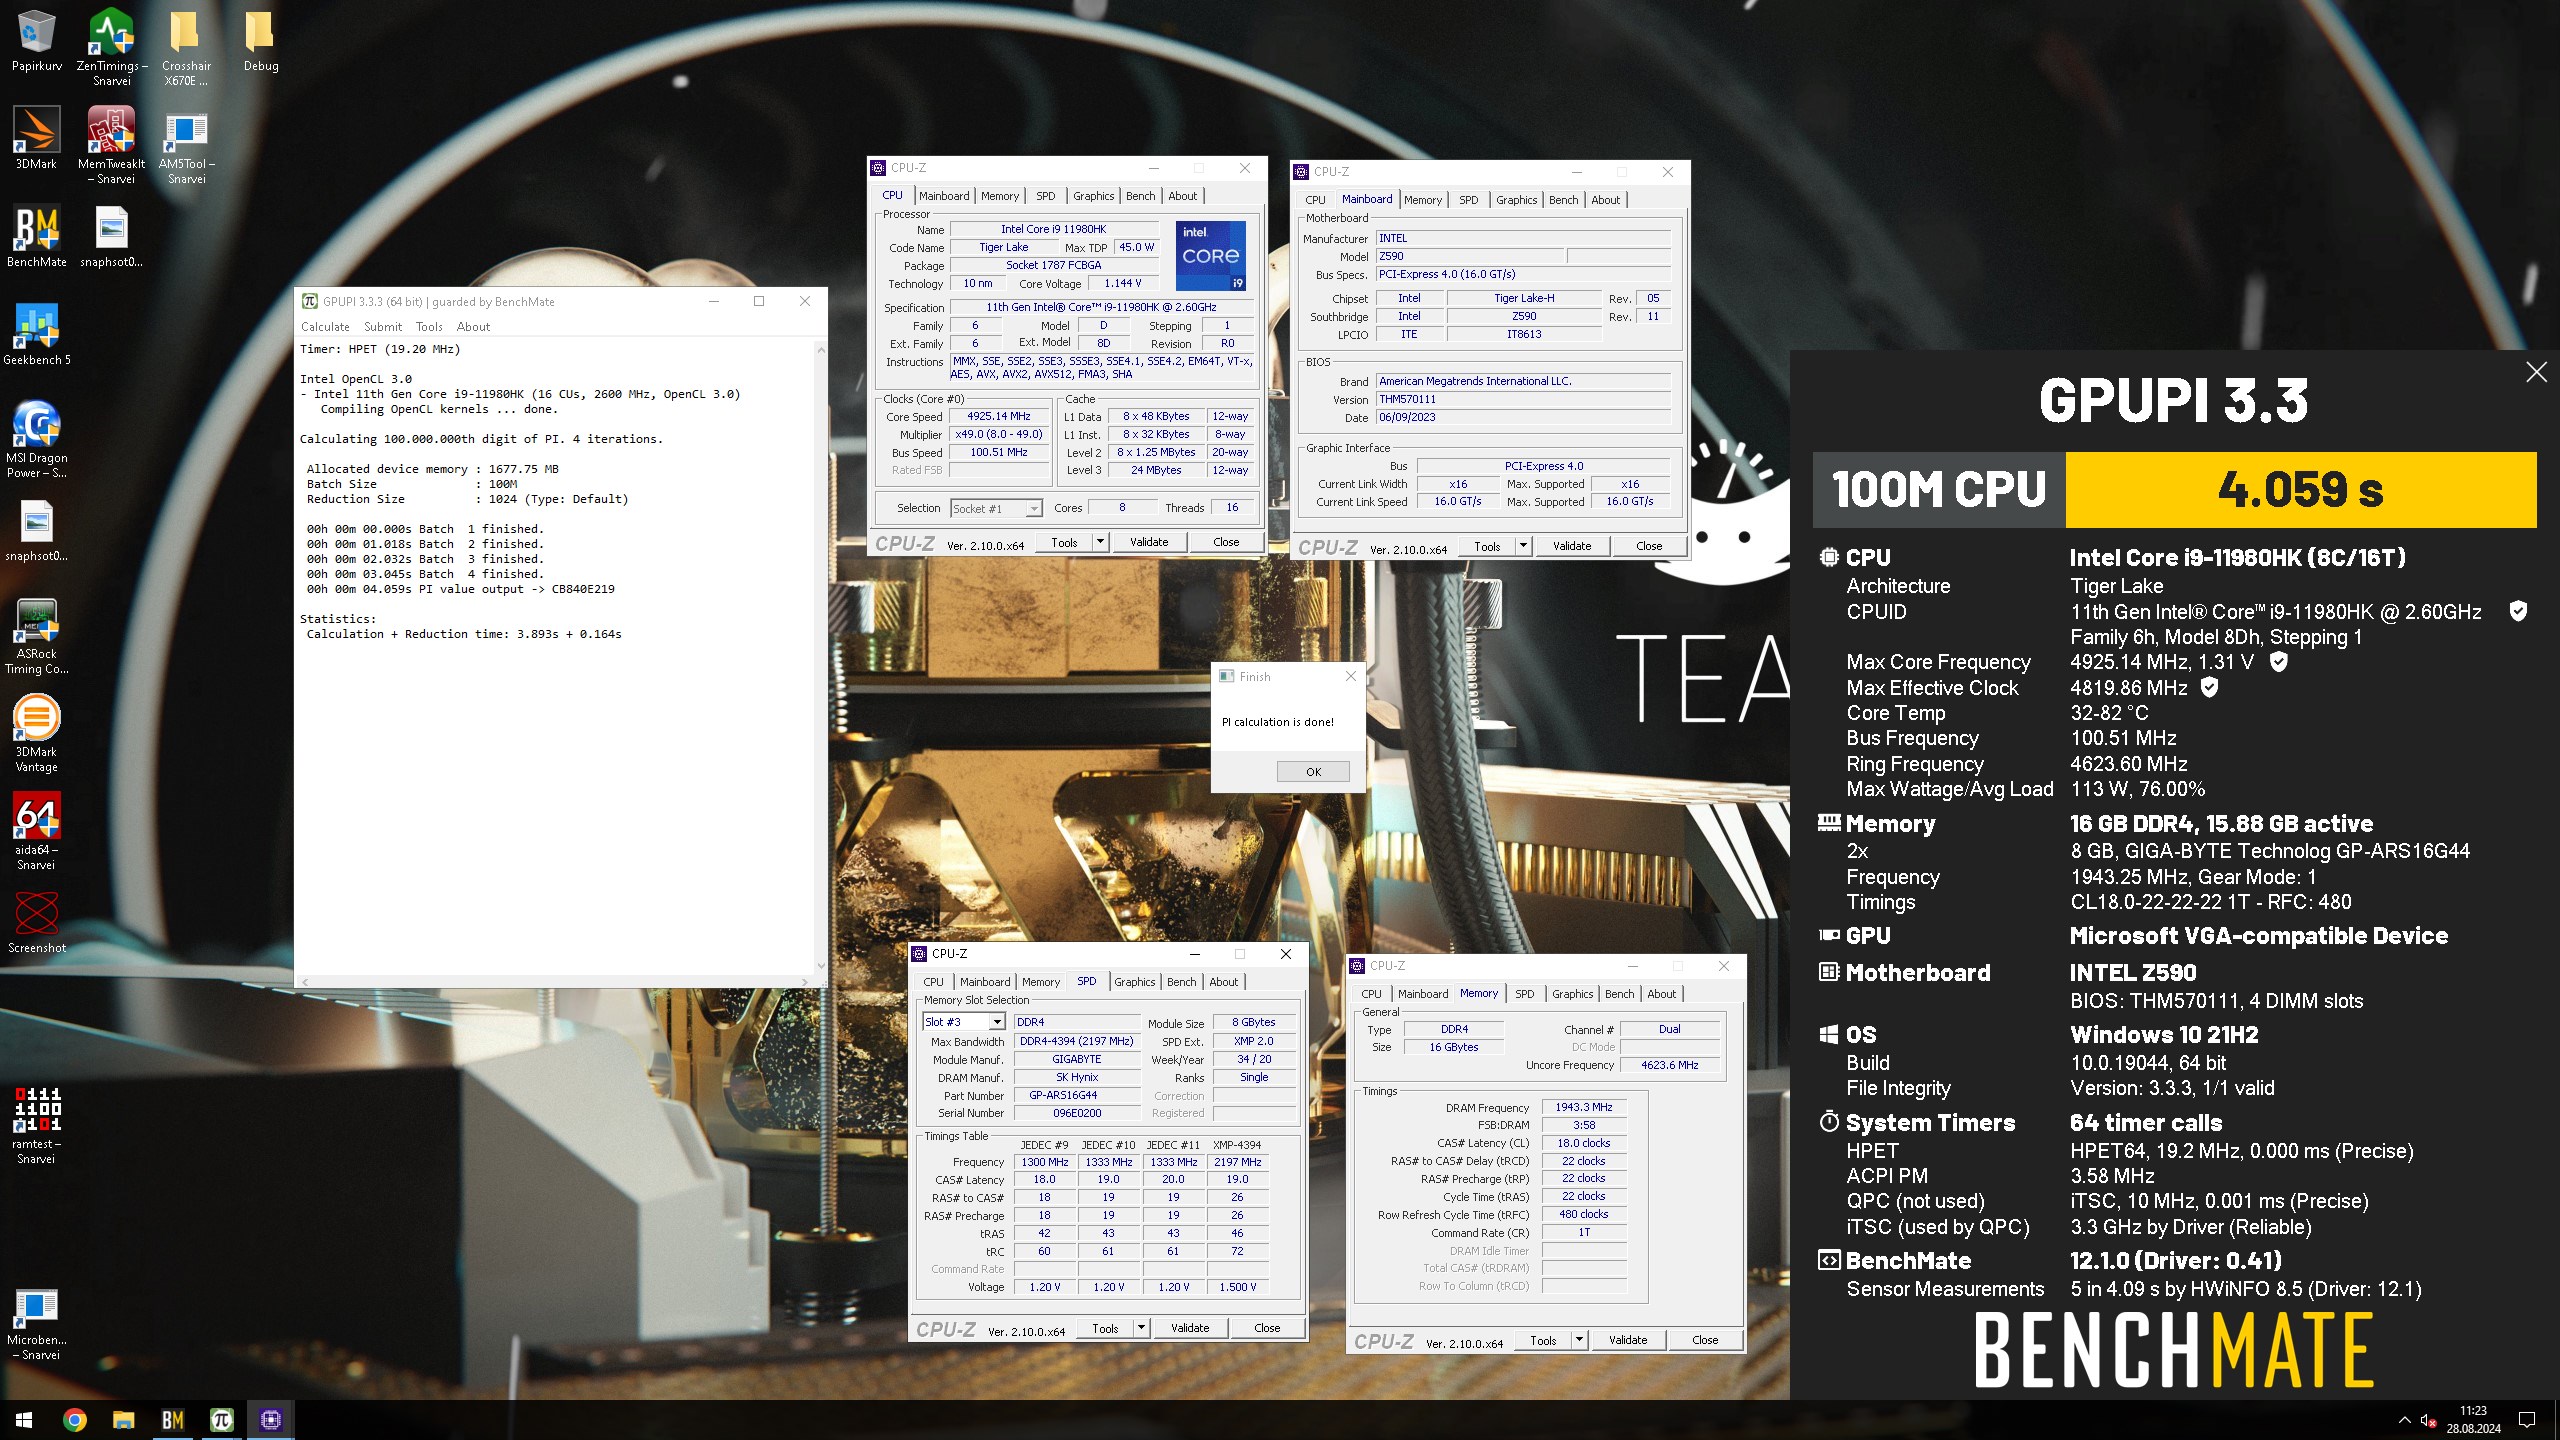Screen dimensions: 2560x1440
Task: Open the Crosshair X670E folder
Action: pos(186,46)
